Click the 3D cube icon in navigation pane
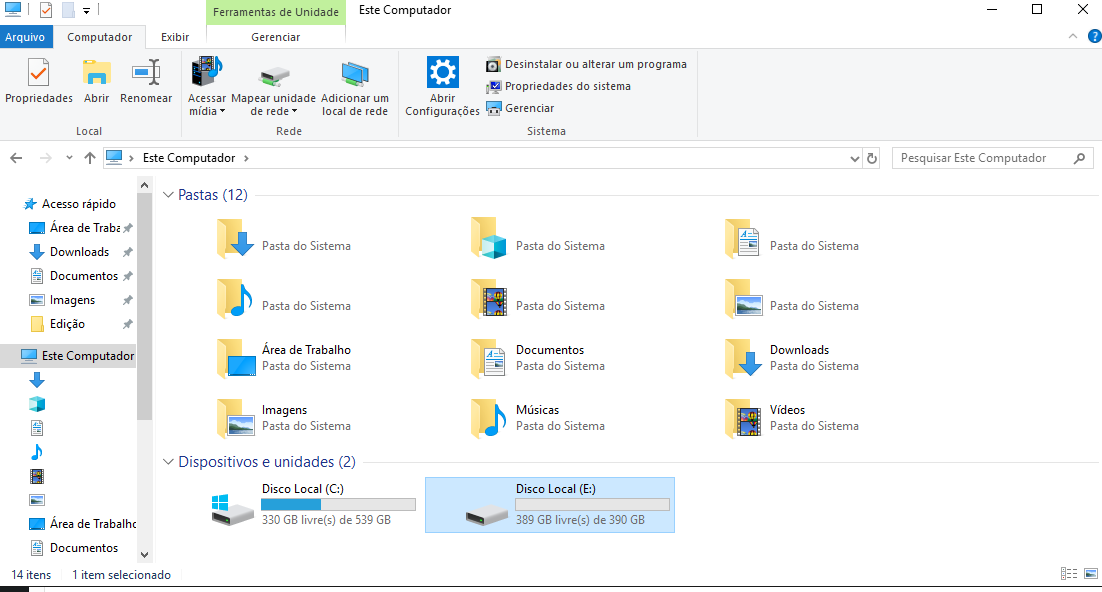Image resolution: width=1102 pixels, height=592 pixels. click(x=37, y=404)
